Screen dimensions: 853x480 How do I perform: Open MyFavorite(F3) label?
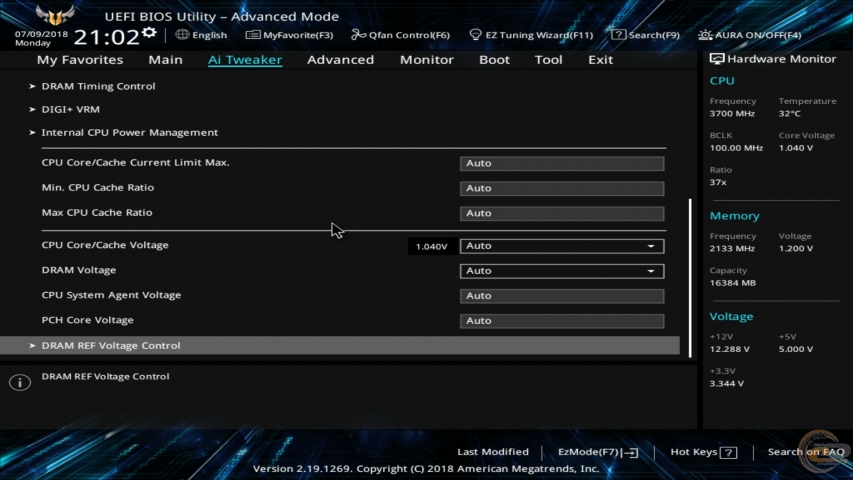click(298, 35)
